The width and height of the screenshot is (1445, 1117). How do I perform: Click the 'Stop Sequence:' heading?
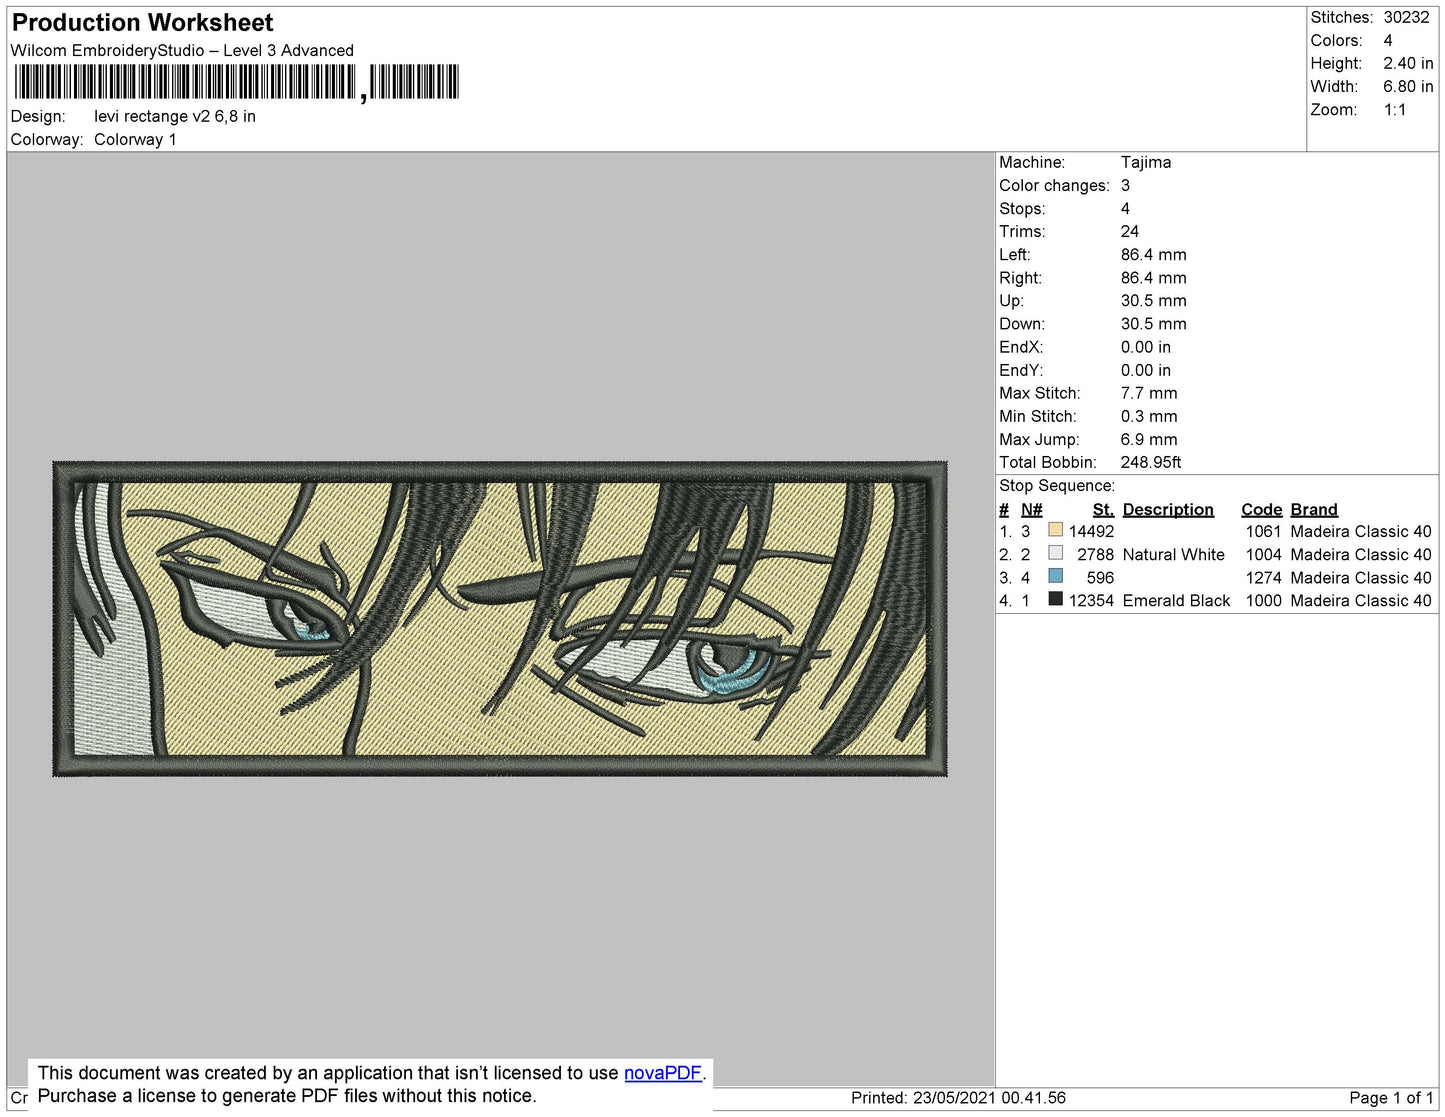[x=1057, y=486]
